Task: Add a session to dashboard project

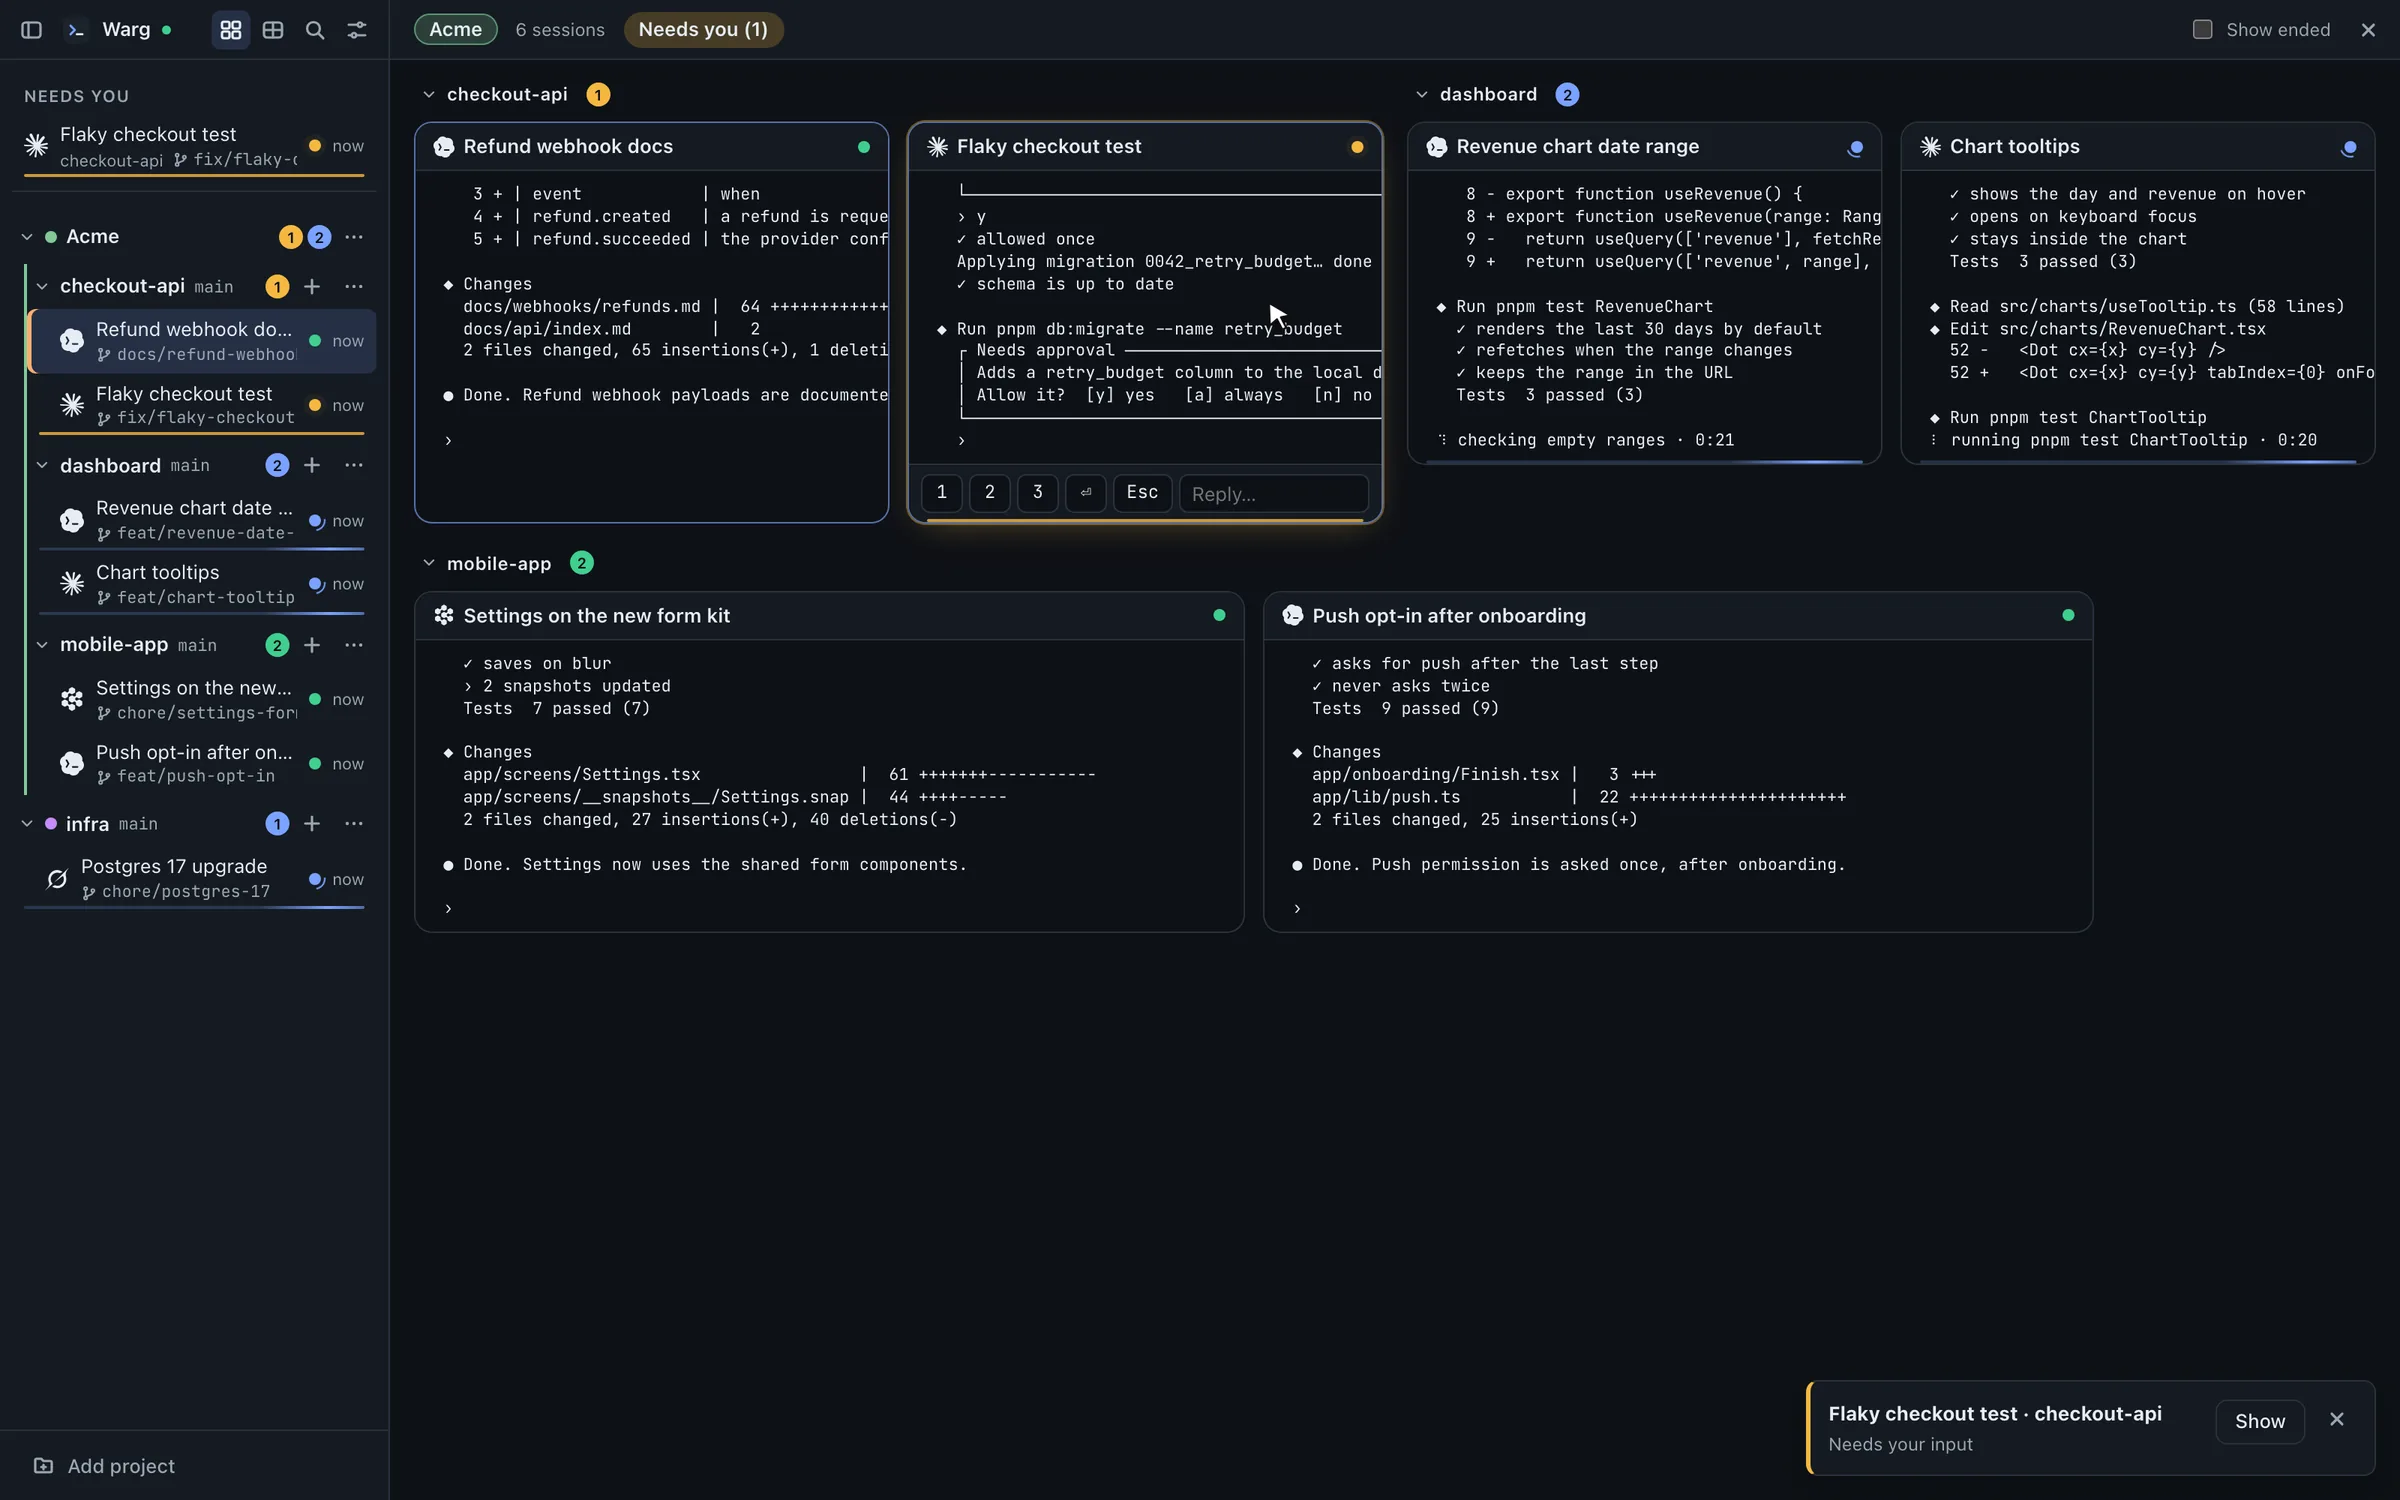Action: tap(312, 466)
